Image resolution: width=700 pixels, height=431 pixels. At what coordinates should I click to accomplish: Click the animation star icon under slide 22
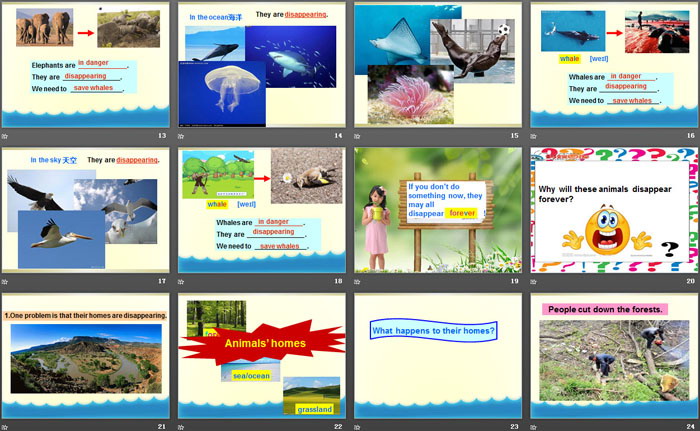click(182, 426)
